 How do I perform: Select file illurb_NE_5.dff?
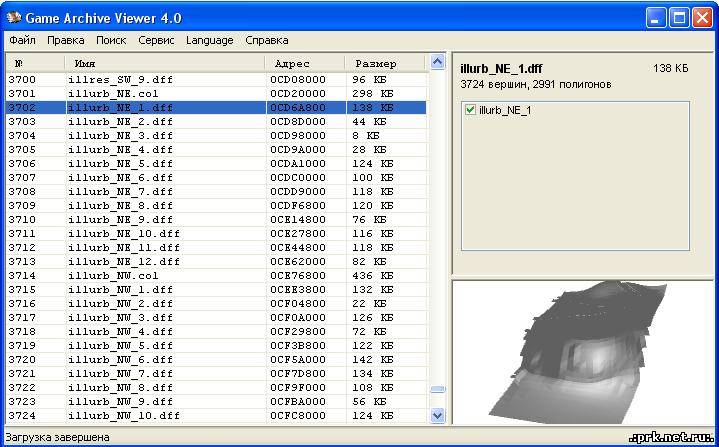point(121,164)
